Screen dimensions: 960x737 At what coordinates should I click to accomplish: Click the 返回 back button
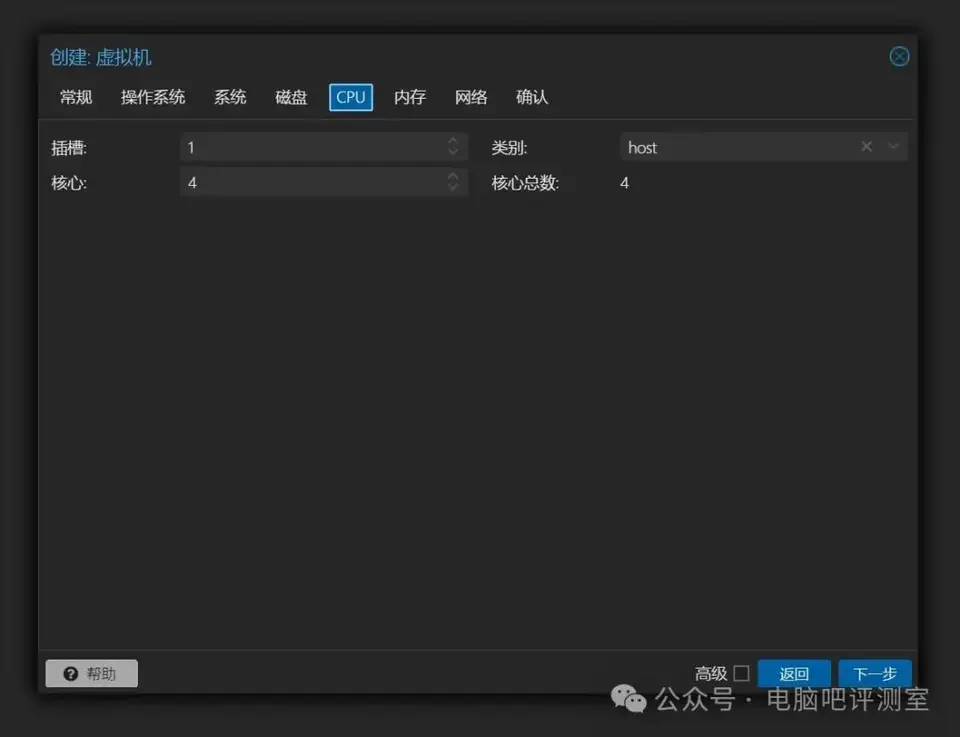click(x=794, y=673)
